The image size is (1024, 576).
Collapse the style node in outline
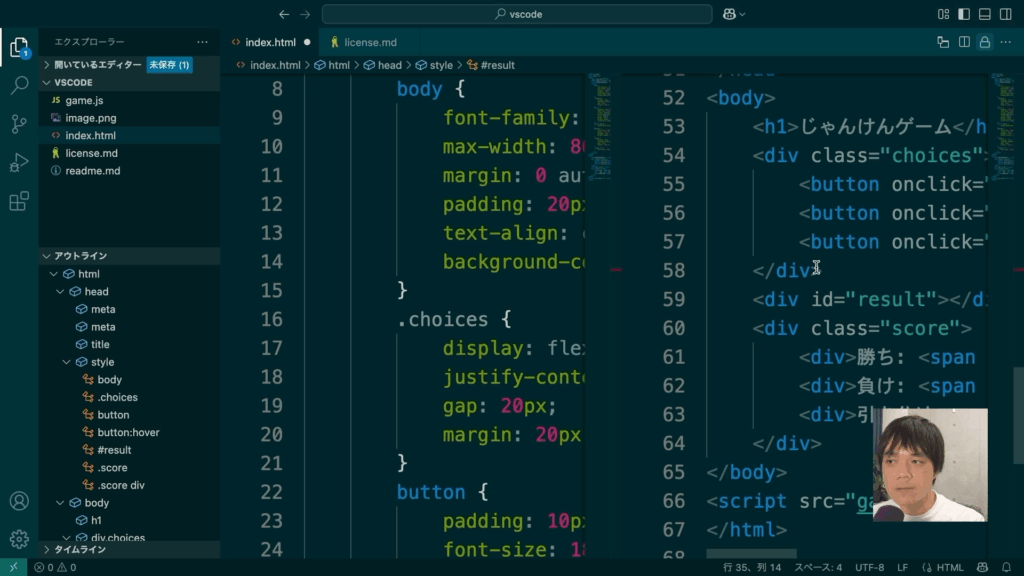coord(67,362)
